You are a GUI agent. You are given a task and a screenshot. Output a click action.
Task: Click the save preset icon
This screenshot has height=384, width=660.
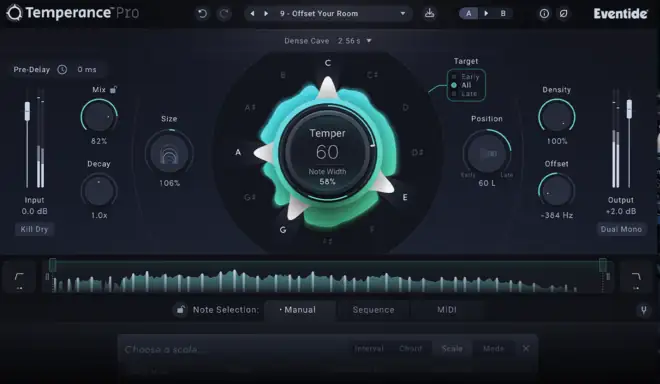click(x=429, y=13)
